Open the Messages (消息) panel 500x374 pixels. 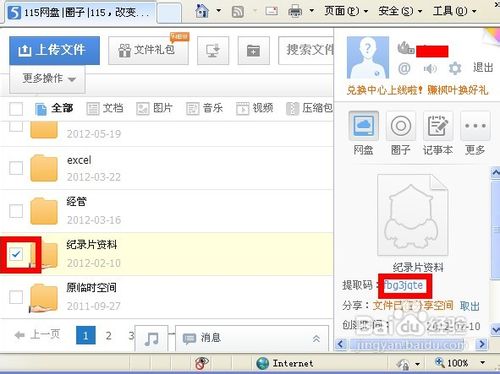pos(252,339)
